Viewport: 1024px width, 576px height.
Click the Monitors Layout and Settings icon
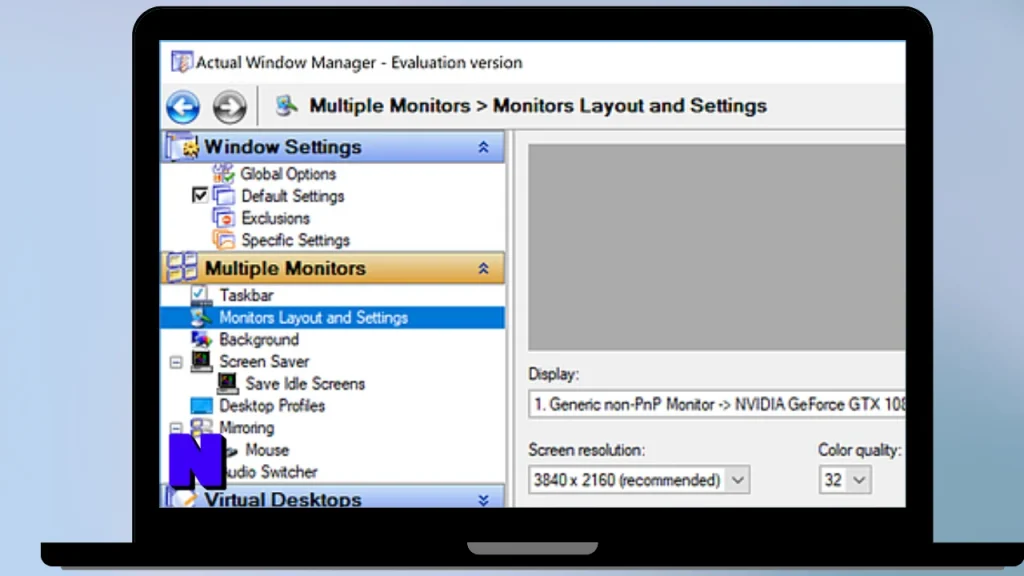(x=201, y=317)
